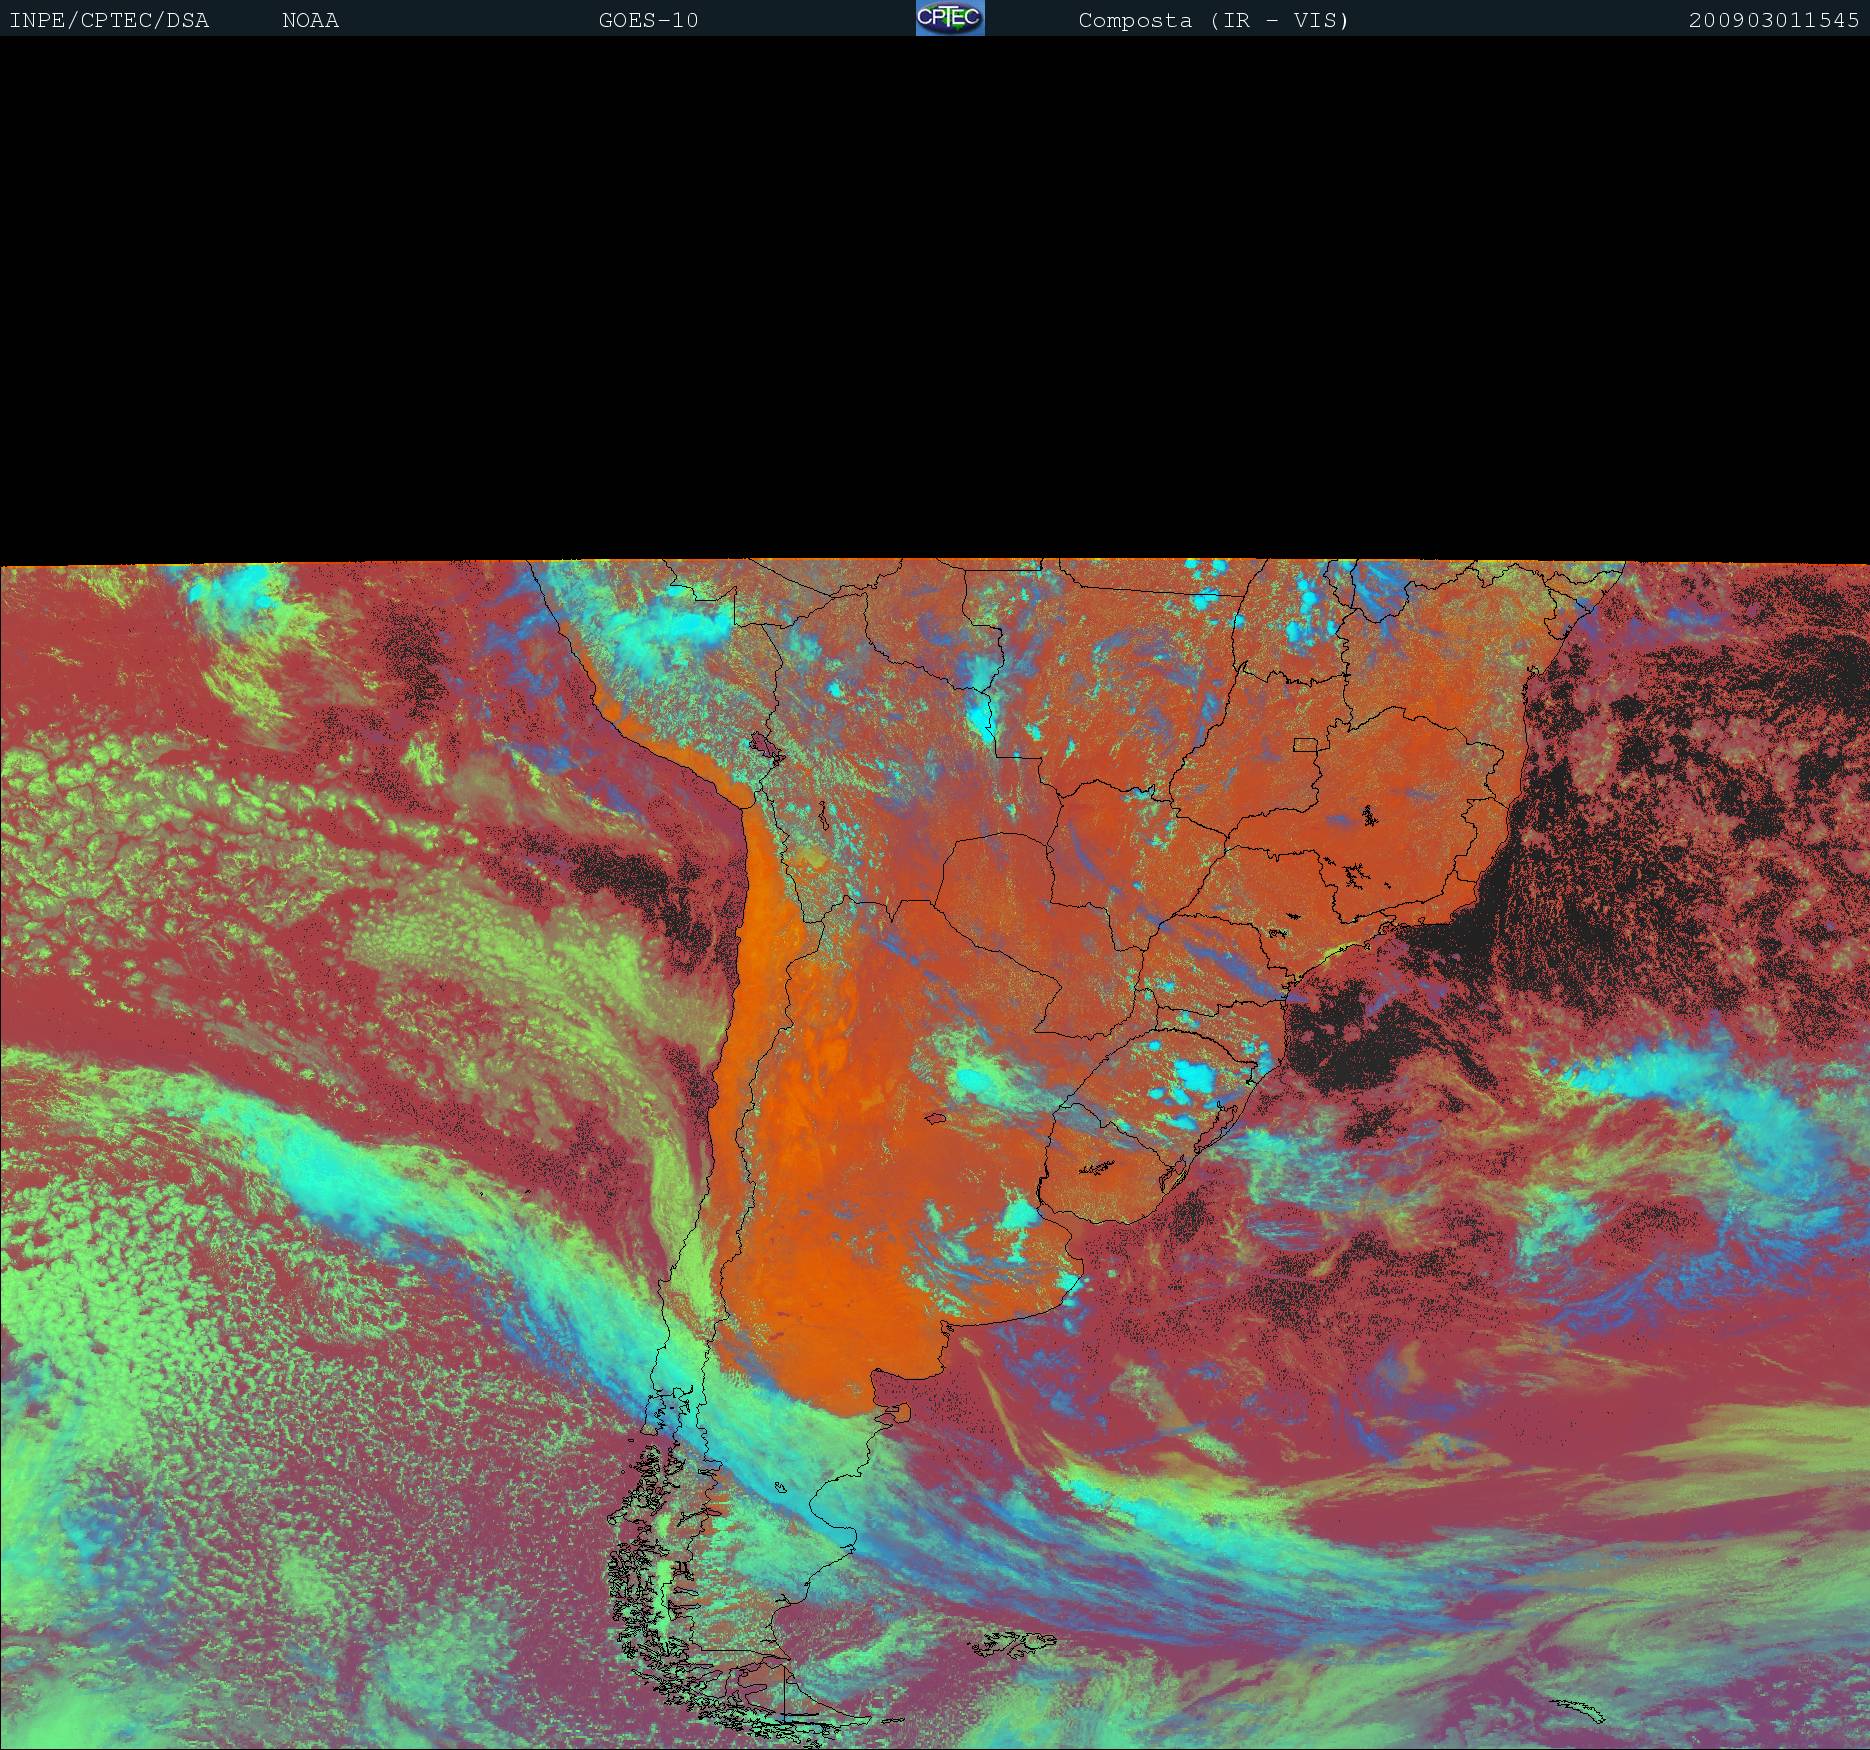The width and height of the screenshot is (1870, 1750).
Task: Select the INPE/CPTEC/DSA header label
Action: pyautogui.click(x=109, y=21)
